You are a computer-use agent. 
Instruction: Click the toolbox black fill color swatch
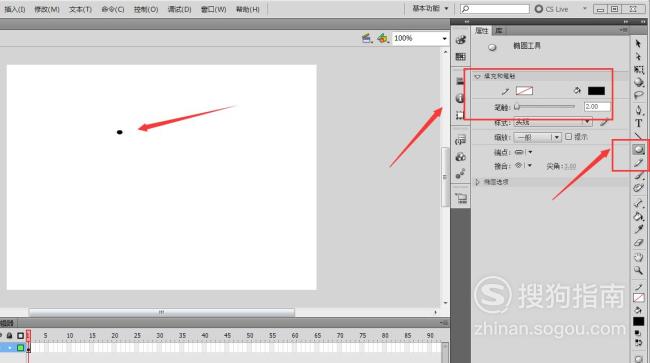tap(638, 321)
